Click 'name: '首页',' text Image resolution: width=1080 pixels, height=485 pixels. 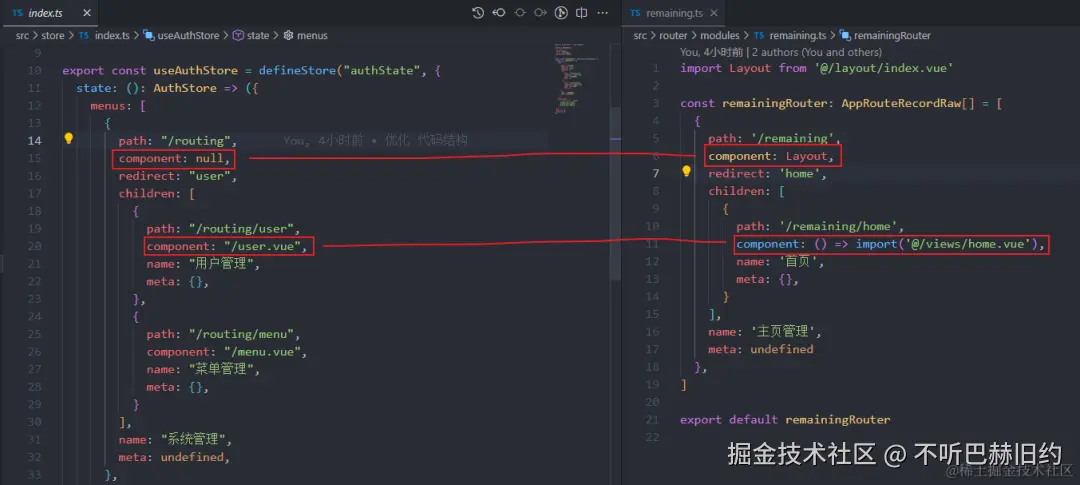[780, 262]
